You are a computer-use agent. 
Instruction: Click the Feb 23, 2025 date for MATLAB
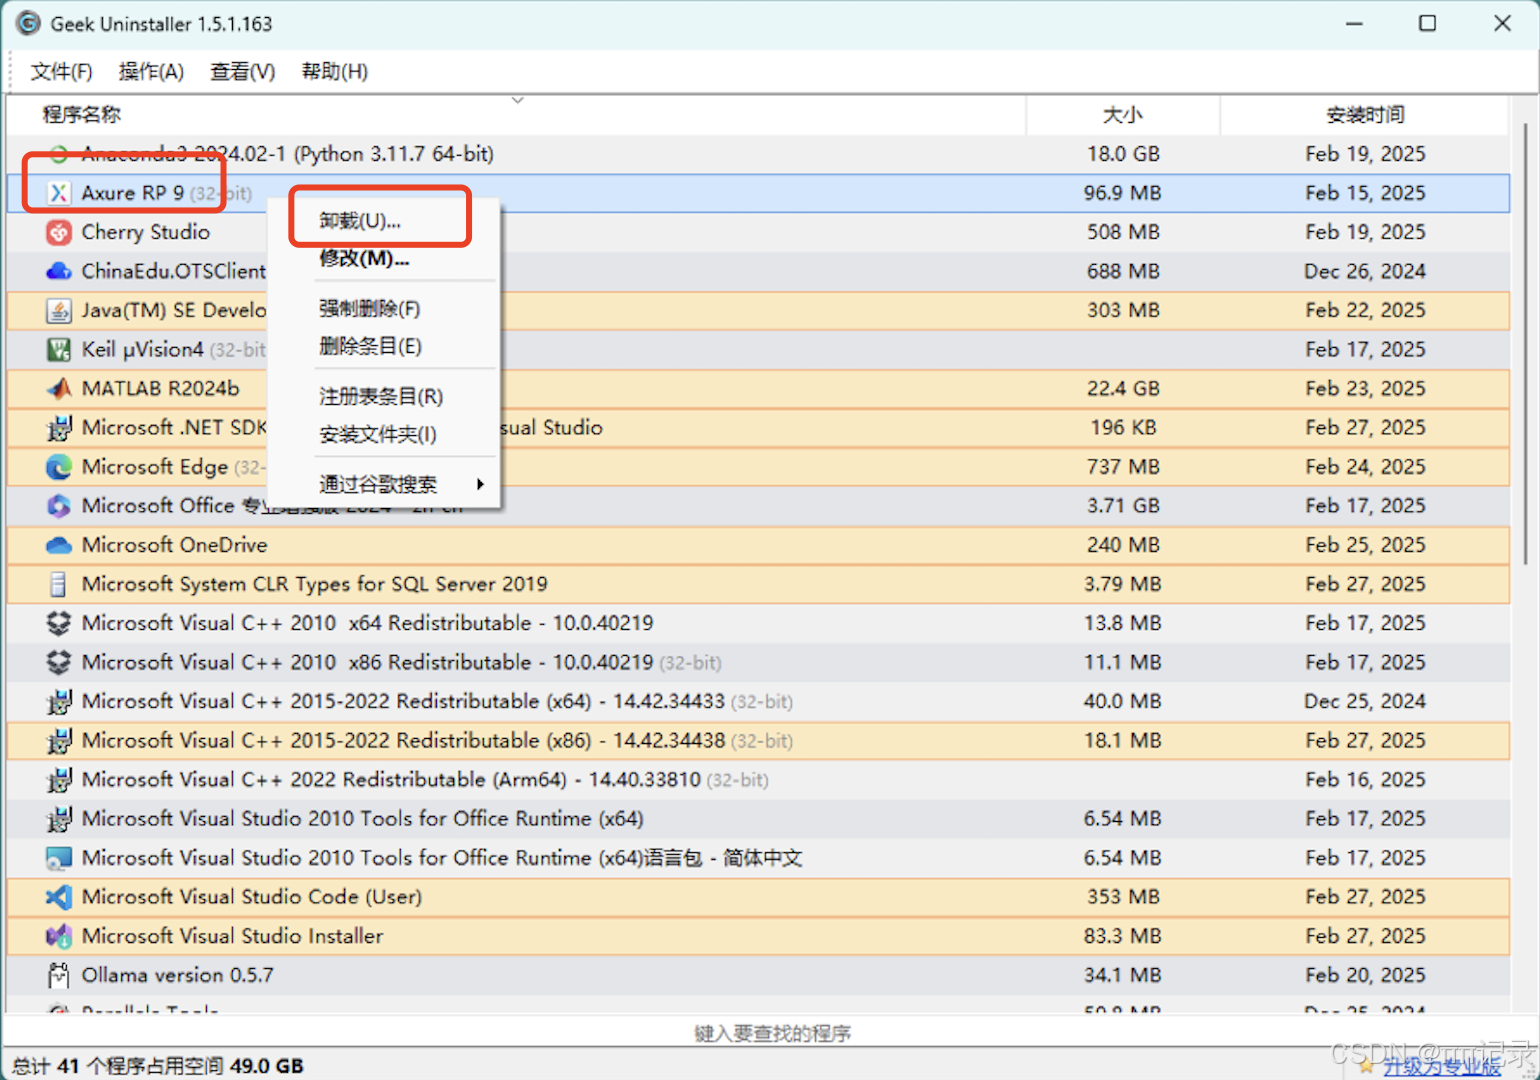(x=1365, y=388)
